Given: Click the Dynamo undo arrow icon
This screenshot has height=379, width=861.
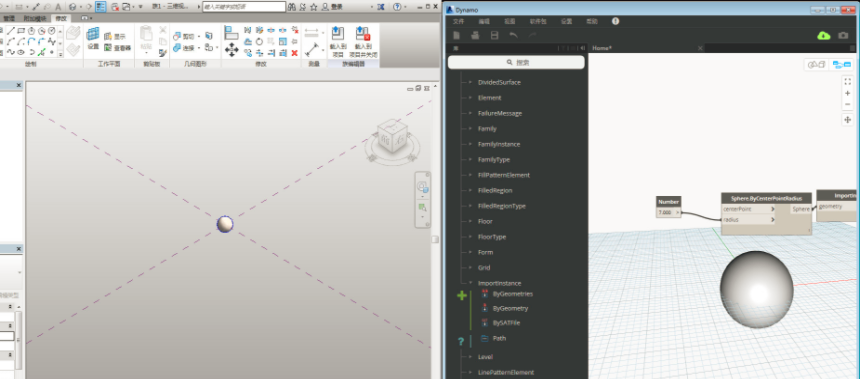Looking at the screenshot, I should [x=513, y=36].
